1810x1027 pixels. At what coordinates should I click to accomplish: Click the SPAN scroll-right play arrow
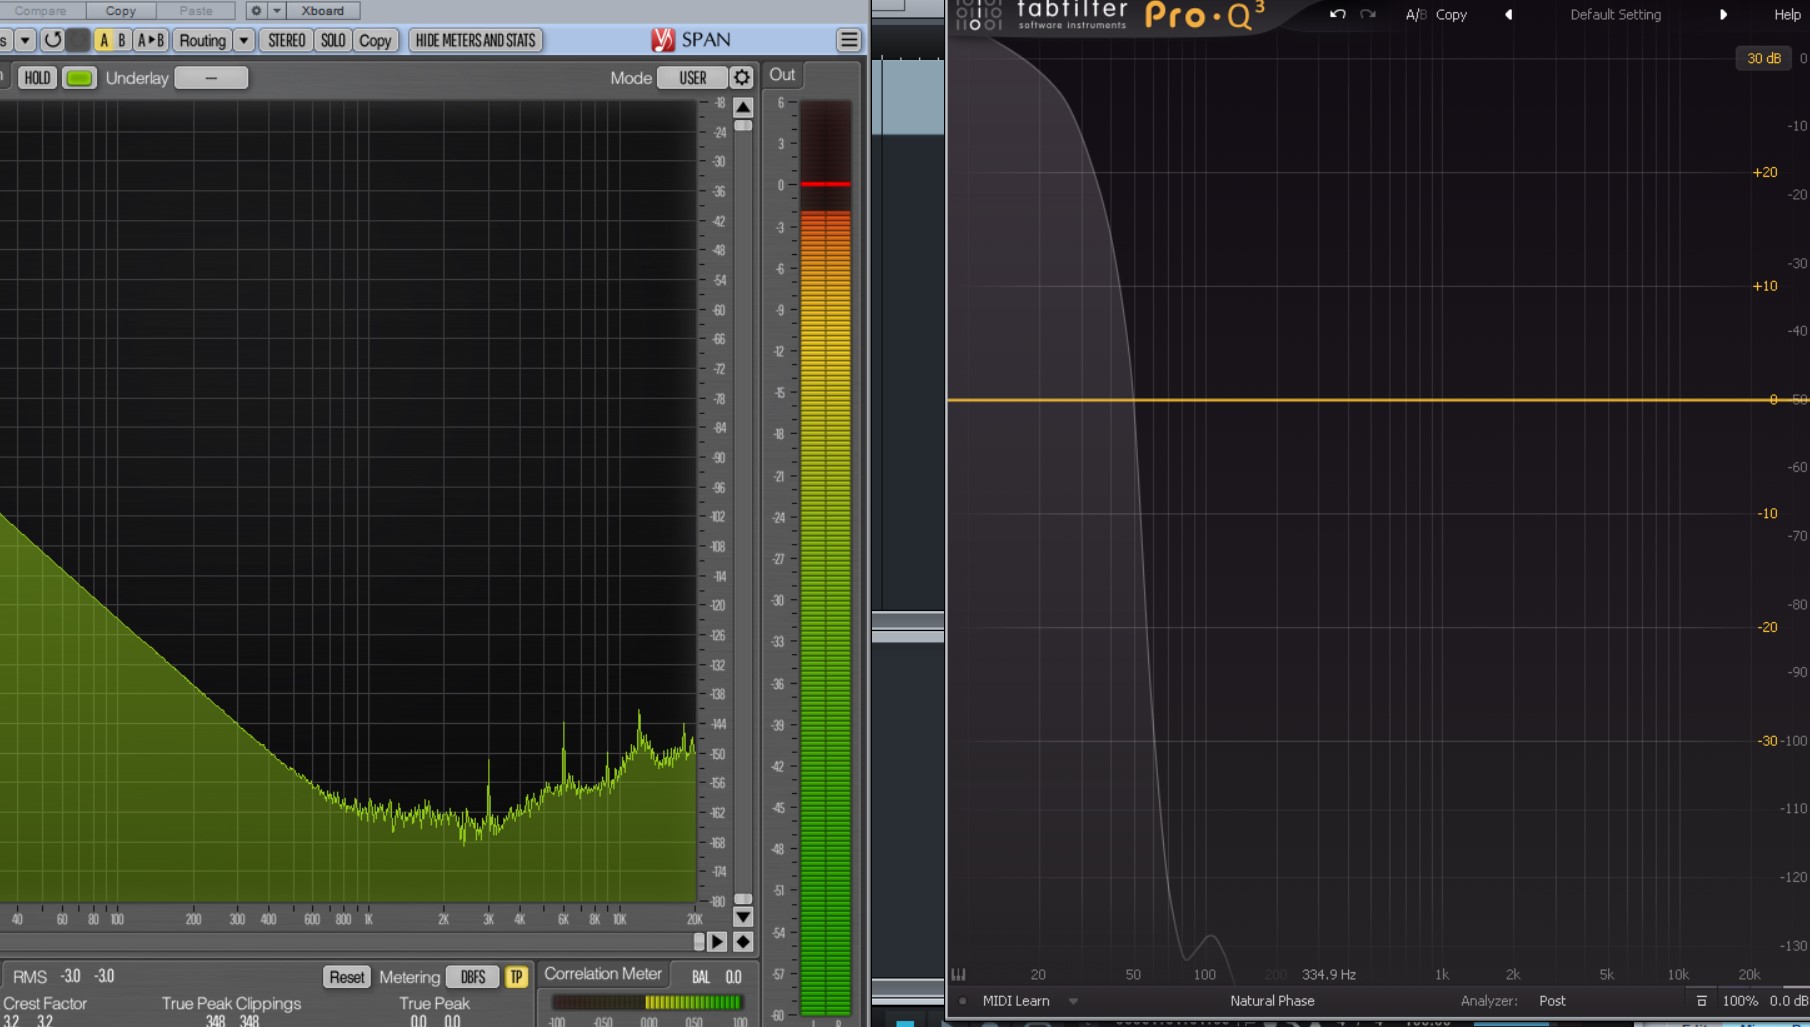(x=718, y=941)
